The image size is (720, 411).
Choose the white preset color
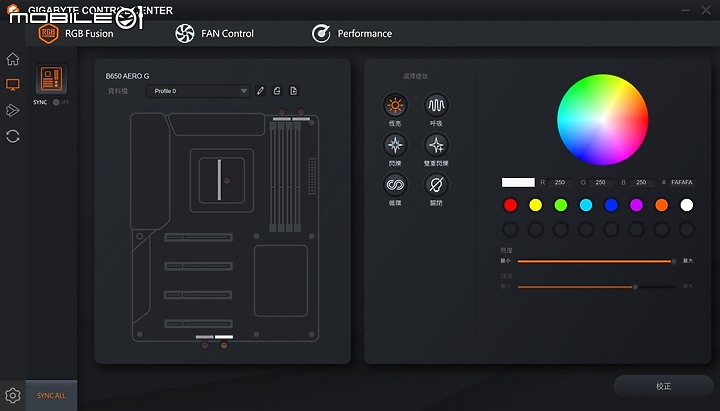686,205
